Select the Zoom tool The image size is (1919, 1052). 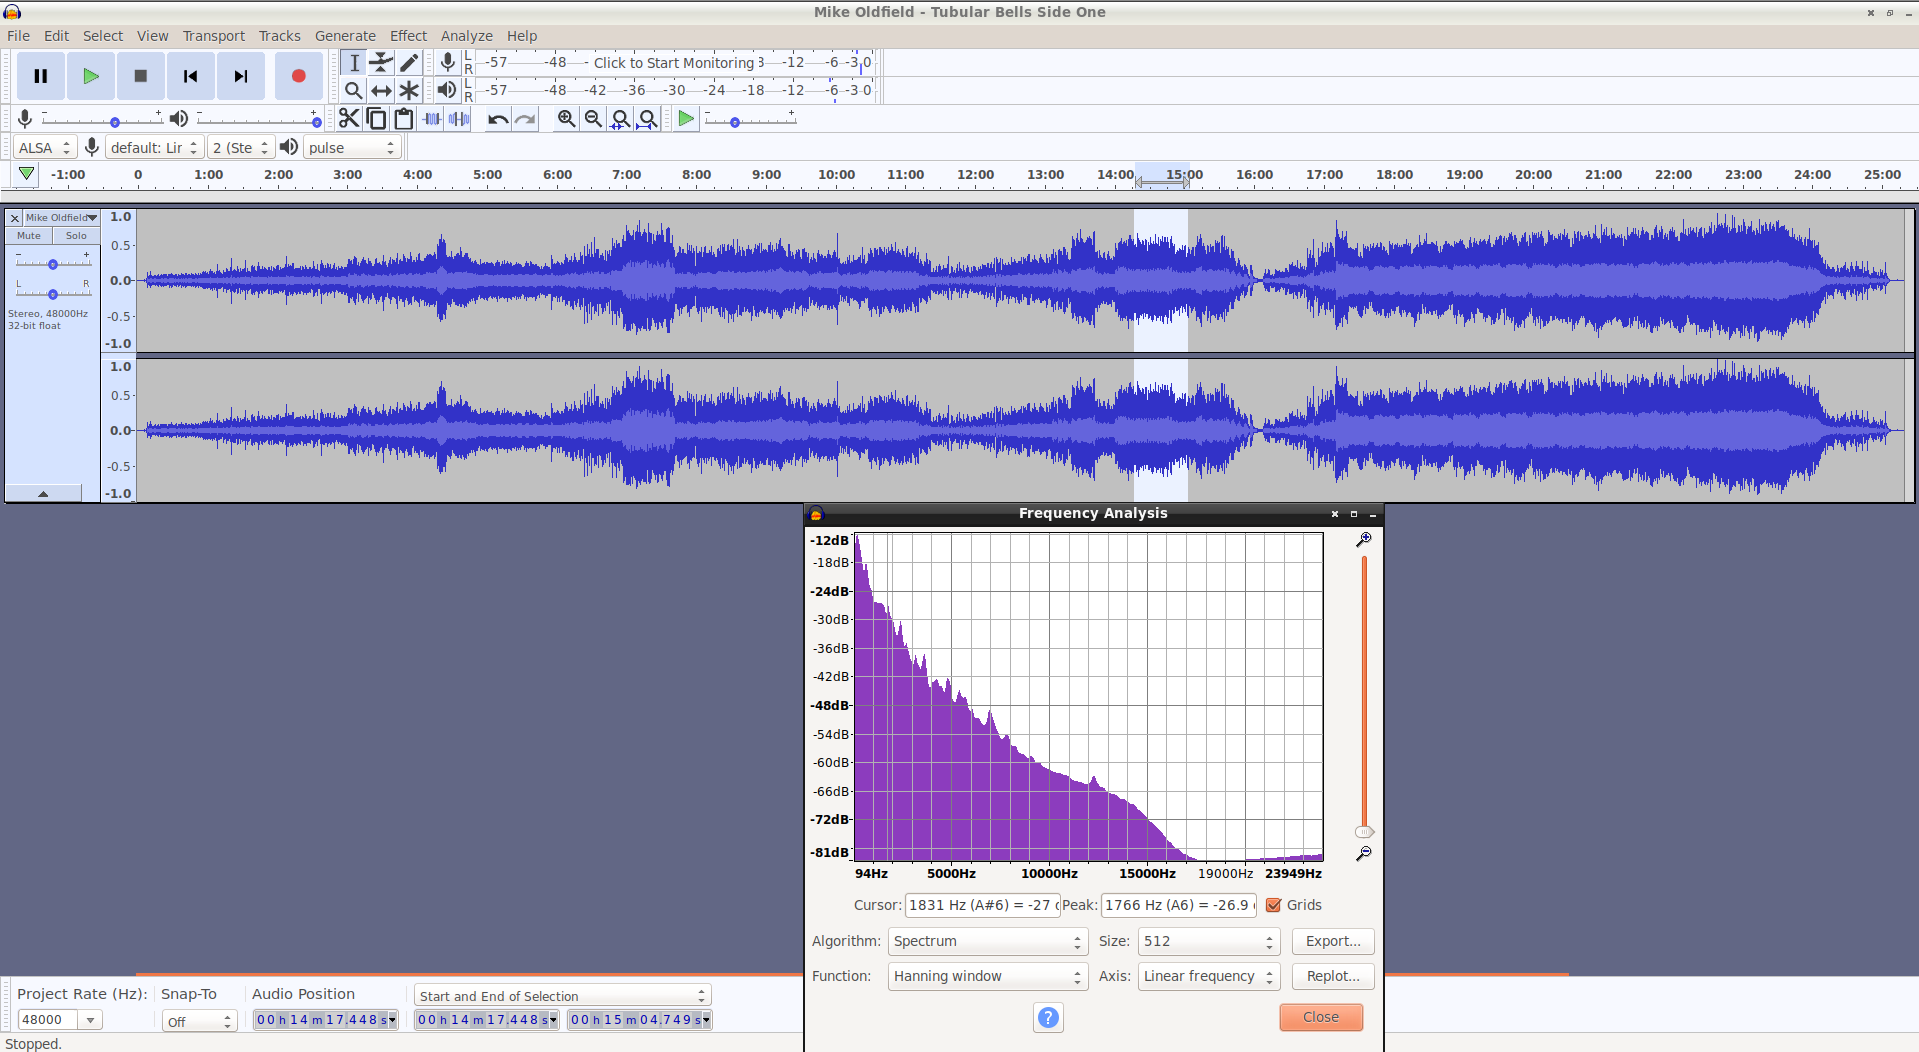tap(353, 90)
